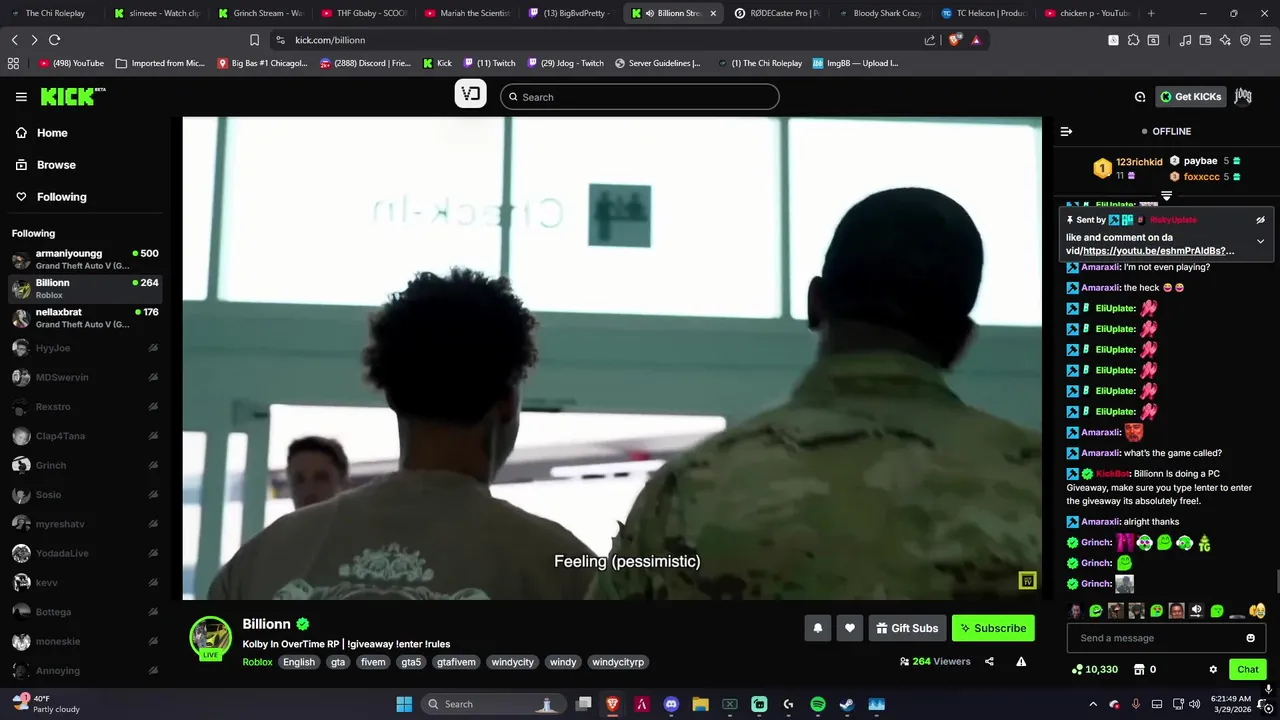Click the Windows Start button
Screen dimensions: 1280x720
[x=404, y=704]
